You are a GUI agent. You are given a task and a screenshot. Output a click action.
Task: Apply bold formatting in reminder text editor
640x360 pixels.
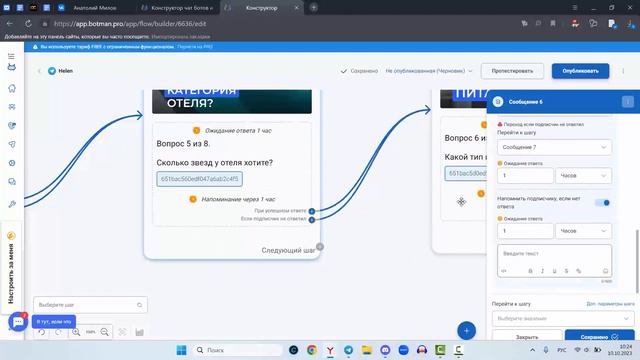coord(530,271)
